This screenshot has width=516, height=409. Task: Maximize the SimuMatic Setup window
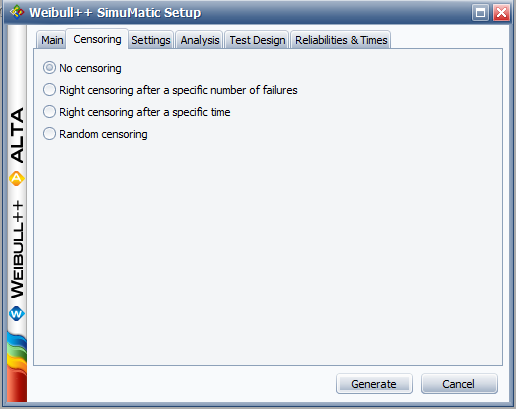click(x=480, y=13)
